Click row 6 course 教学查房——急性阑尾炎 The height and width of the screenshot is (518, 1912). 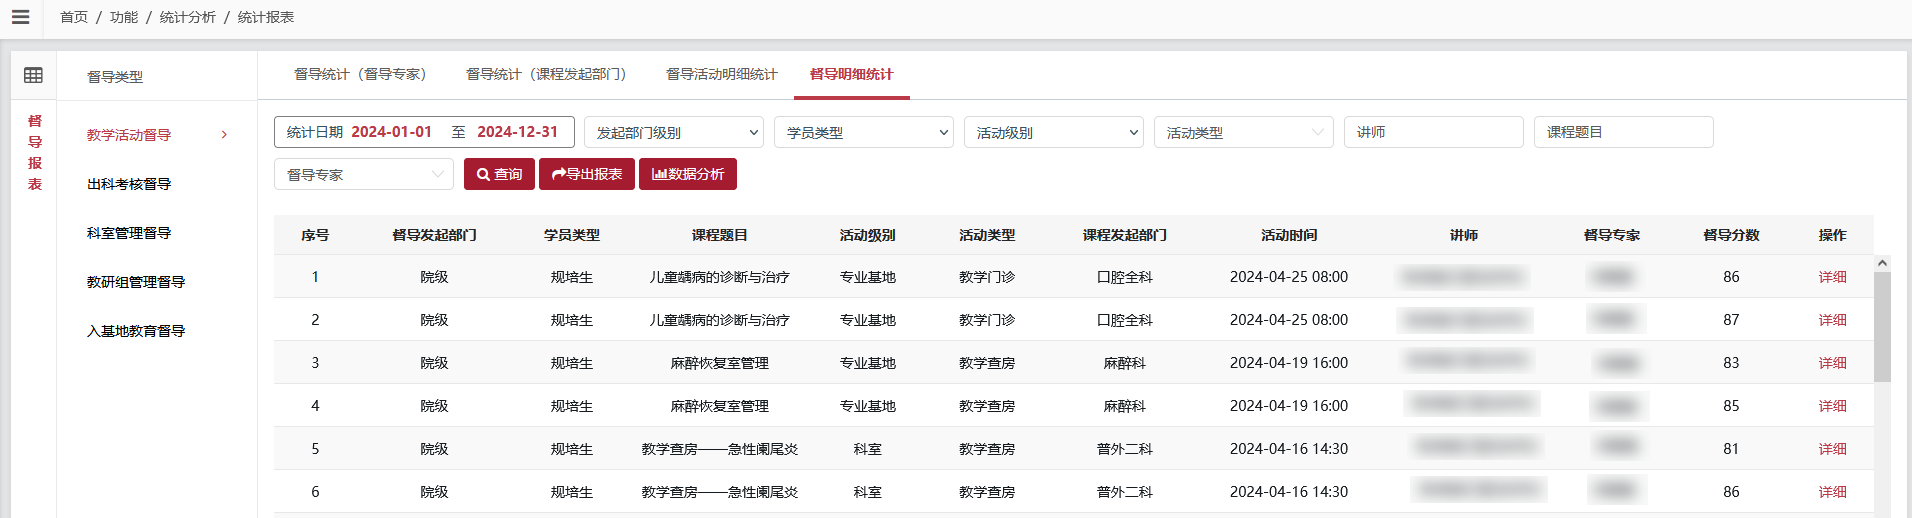coord(720,492)
